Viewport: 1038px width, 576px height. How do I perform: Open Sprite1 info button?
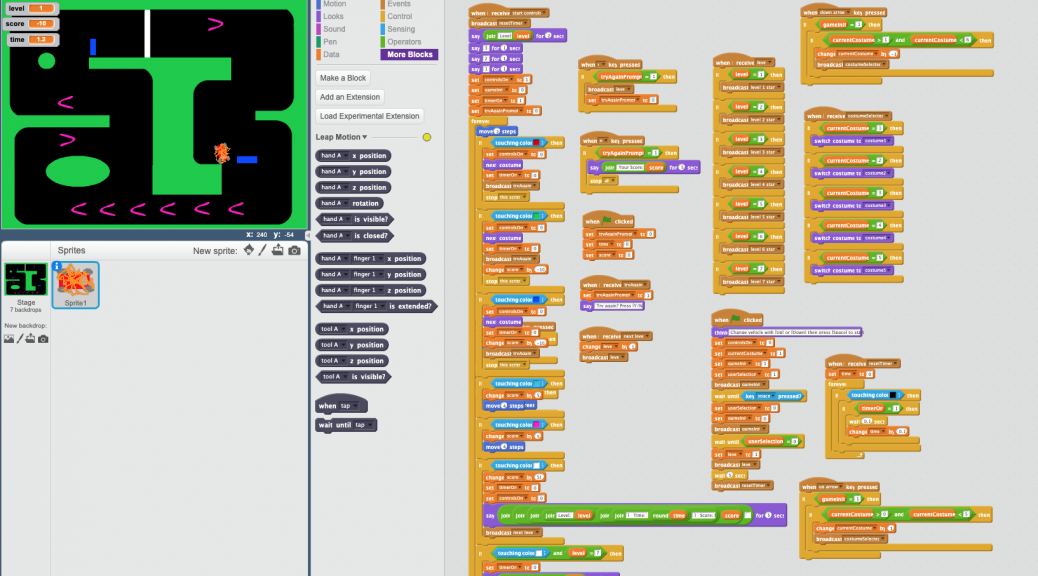point(57,267)
